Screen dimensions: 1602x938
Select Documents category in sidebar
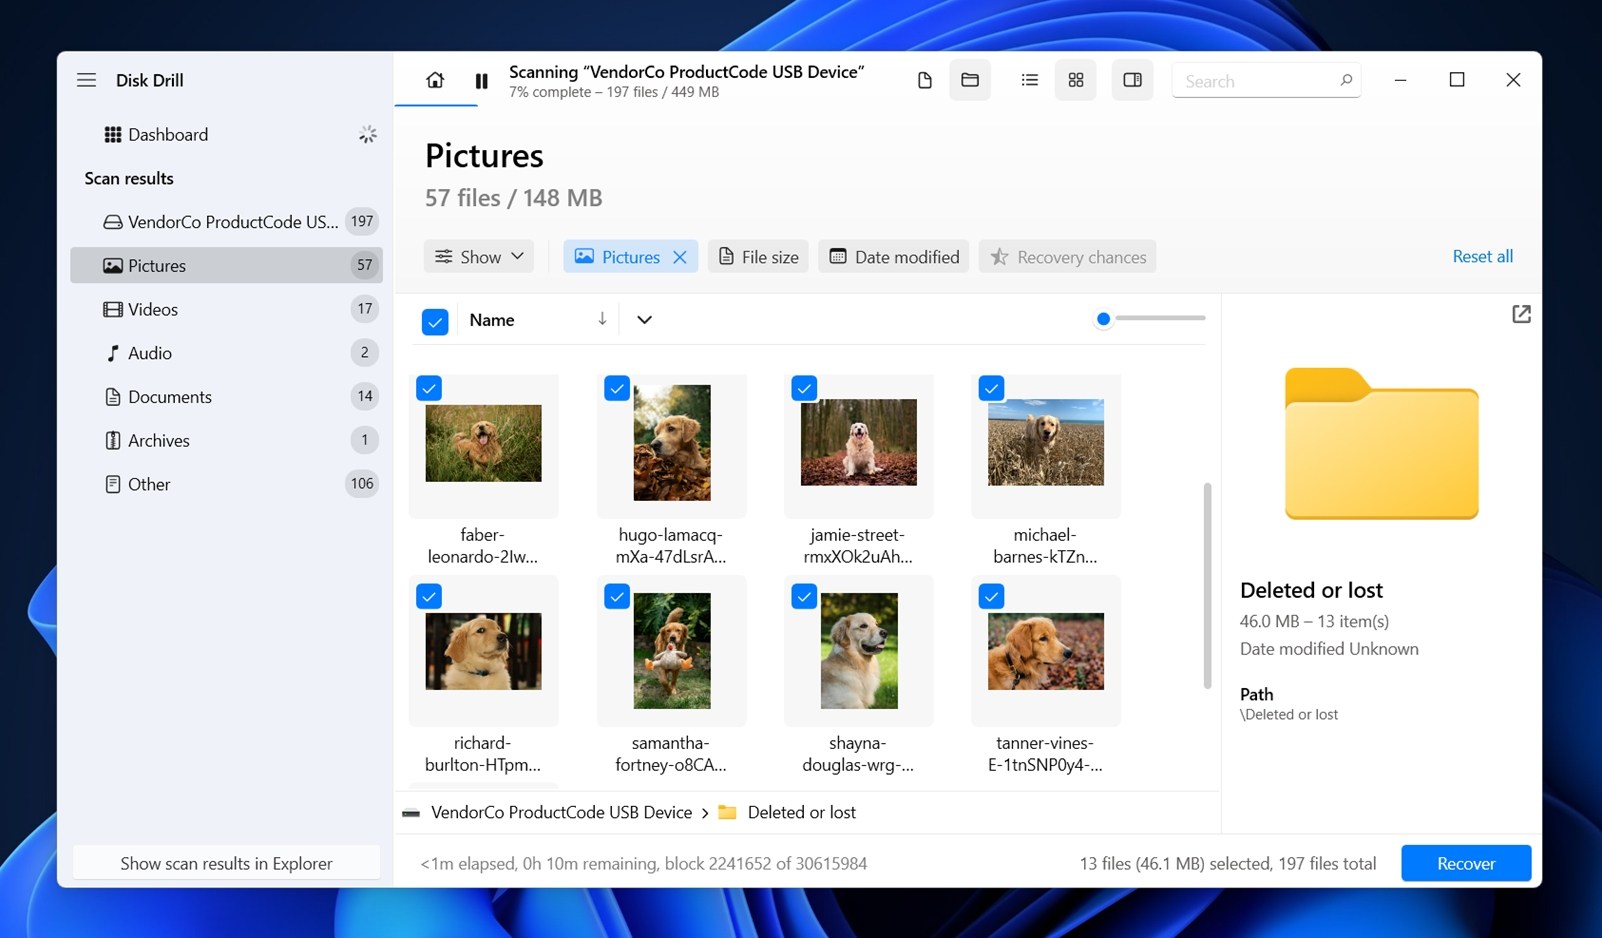tap(170, 397)
